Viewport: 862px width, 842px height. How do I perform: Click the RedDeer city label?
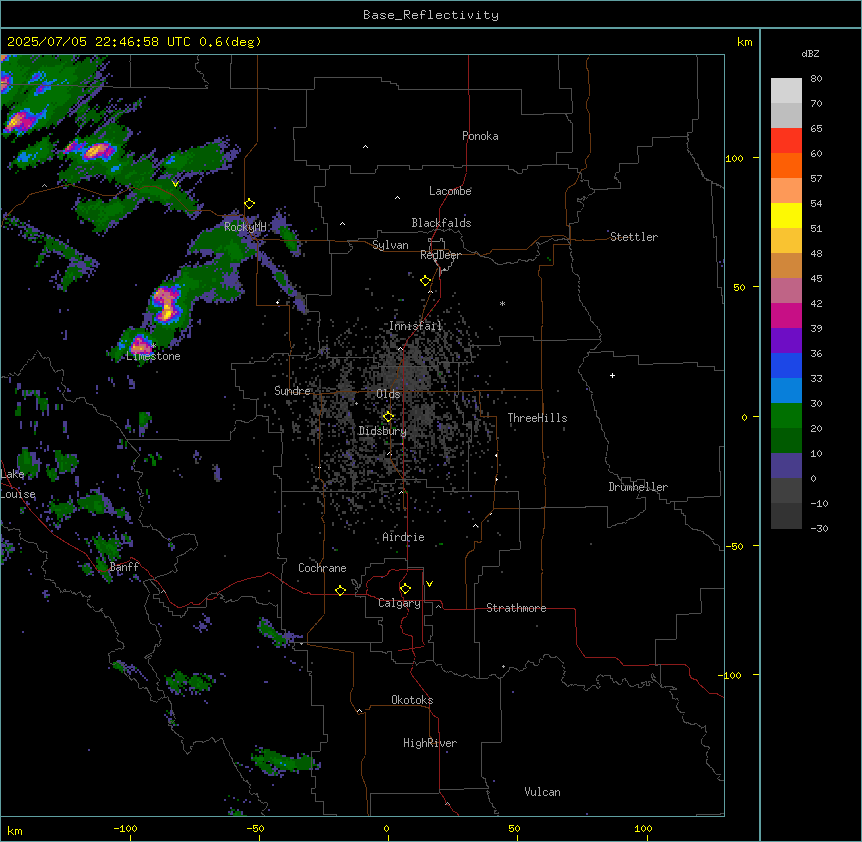click(440, 255)
